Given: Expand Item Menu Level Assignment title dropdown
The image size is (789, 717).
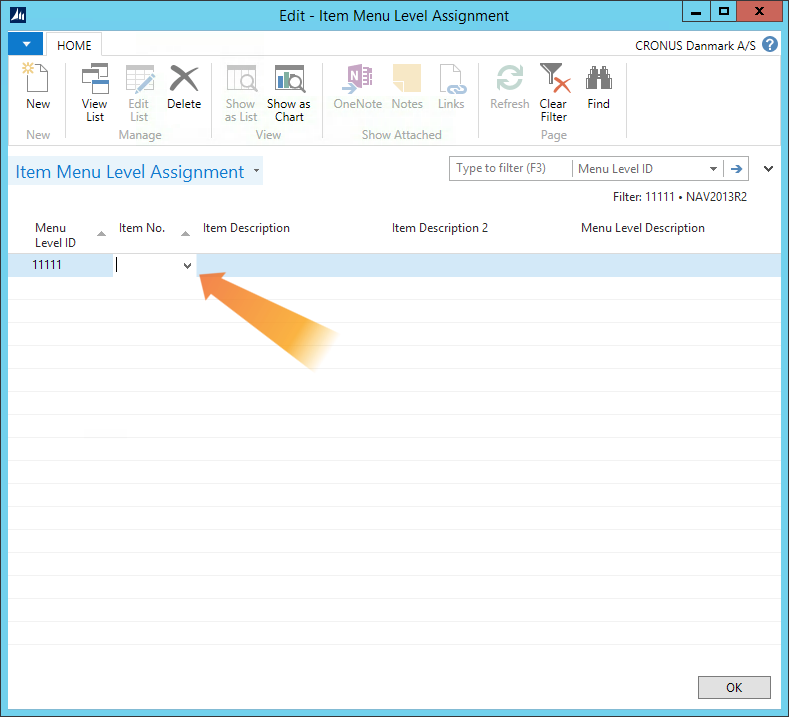Looking at the screenshot, I should click(257, 171).
